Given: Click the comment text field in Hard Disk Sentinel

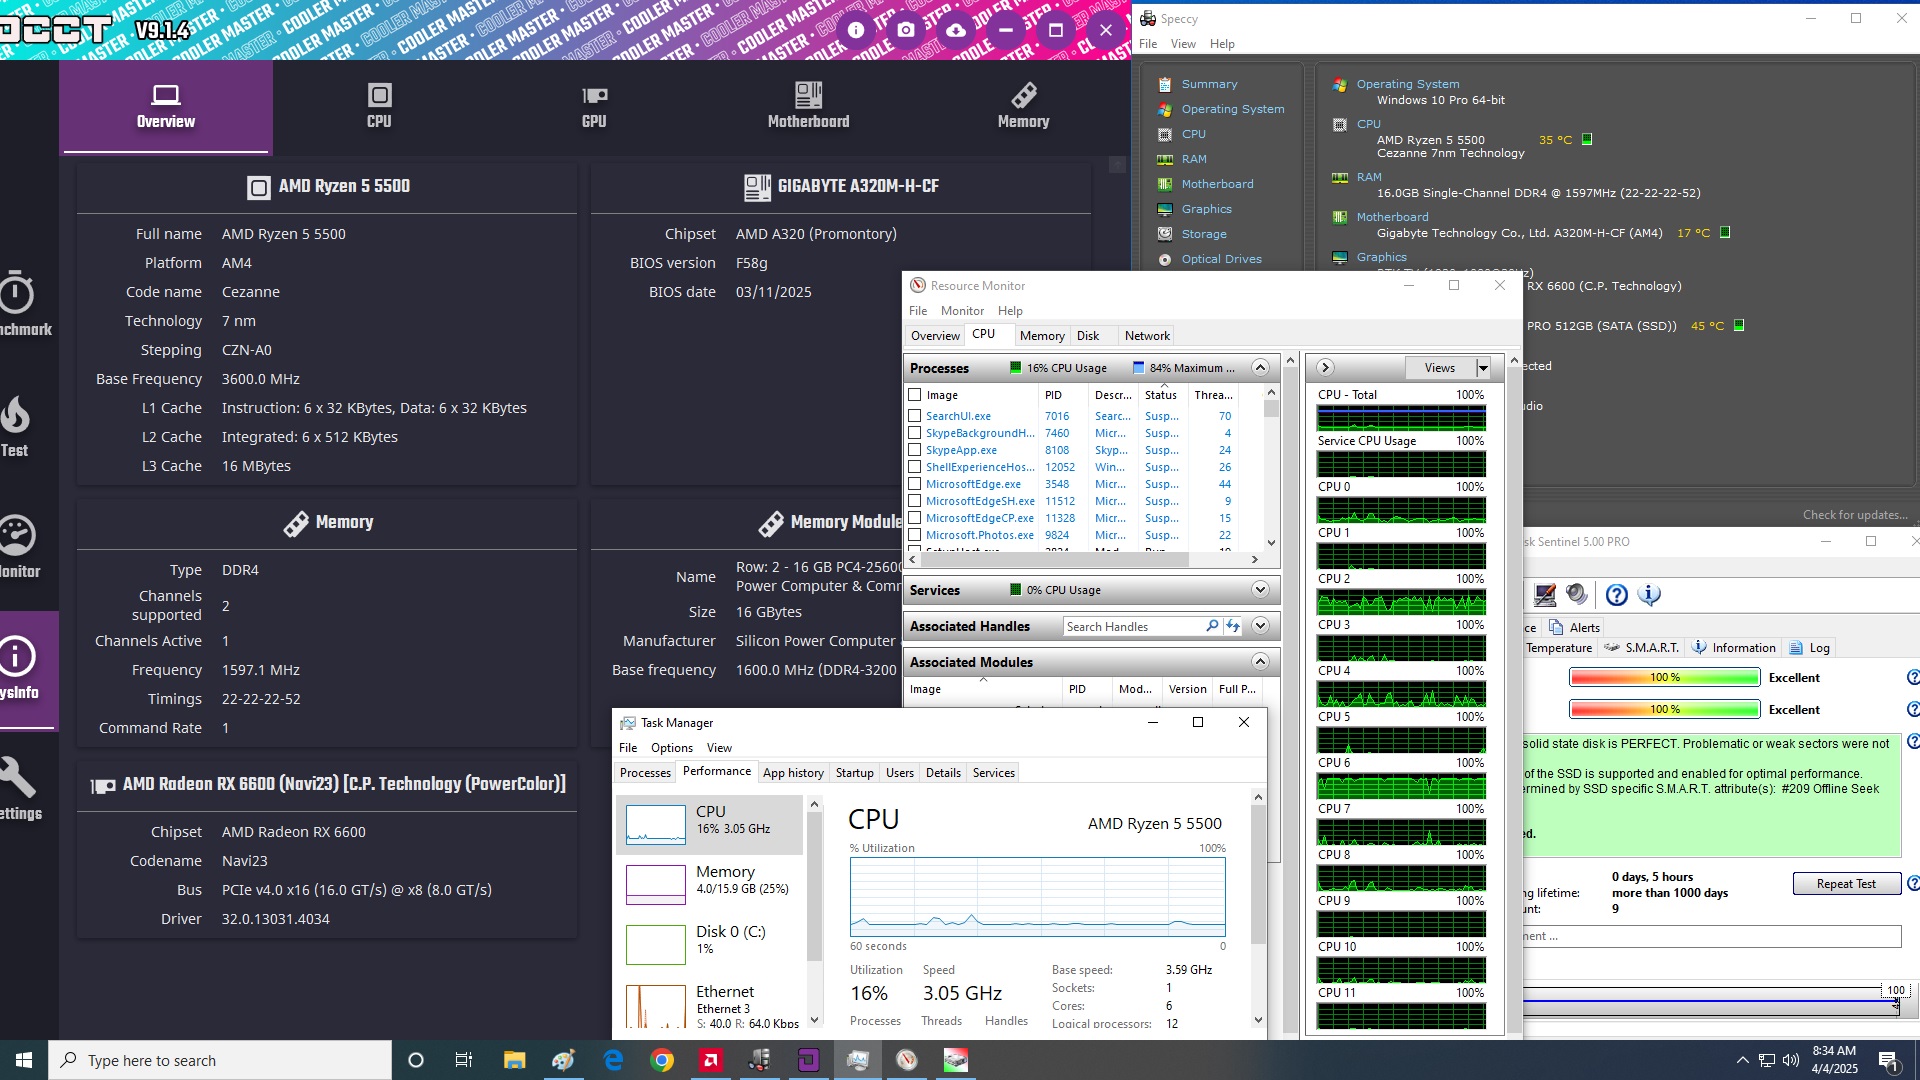Looking at the screenshot, I should click(1712, 937).
